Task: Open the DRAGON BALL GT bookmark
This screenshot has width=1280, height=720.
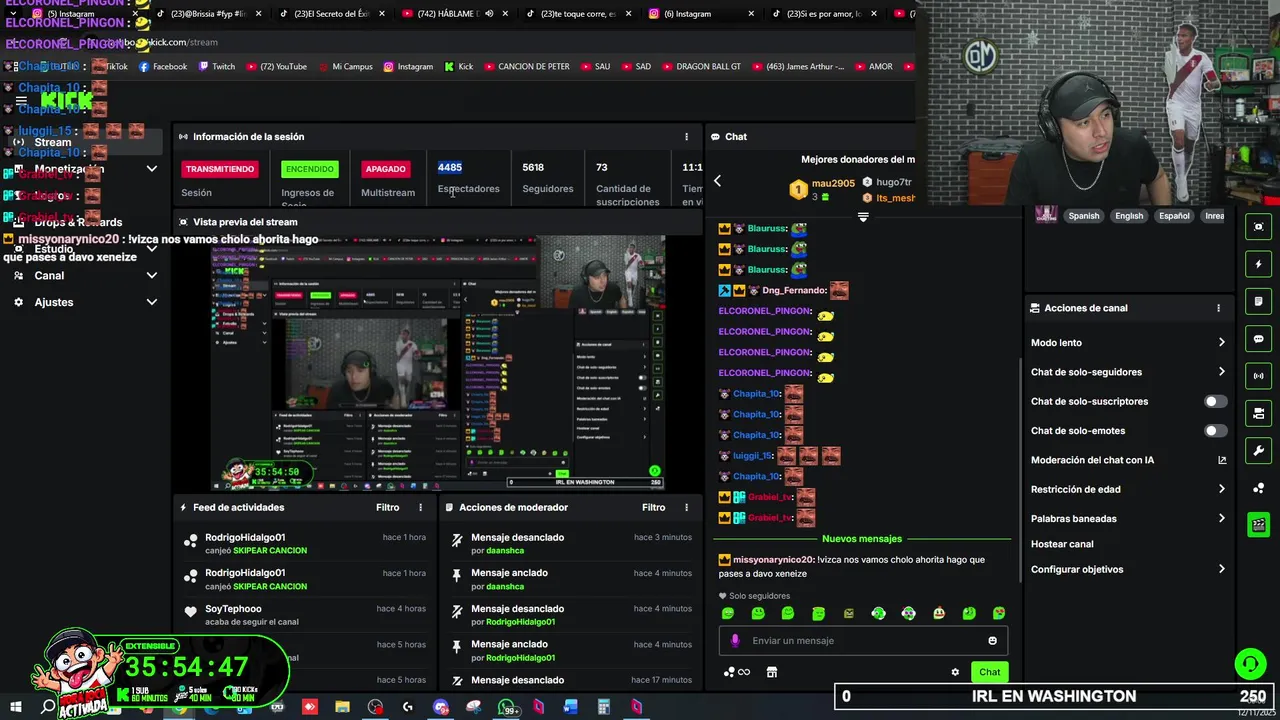Action: click(700, 67)
